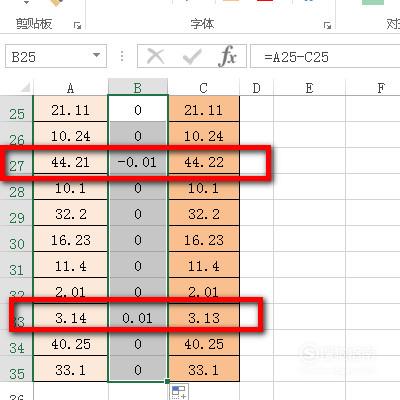Click the Enter checkmark icon in formula bar

(192, 56)
